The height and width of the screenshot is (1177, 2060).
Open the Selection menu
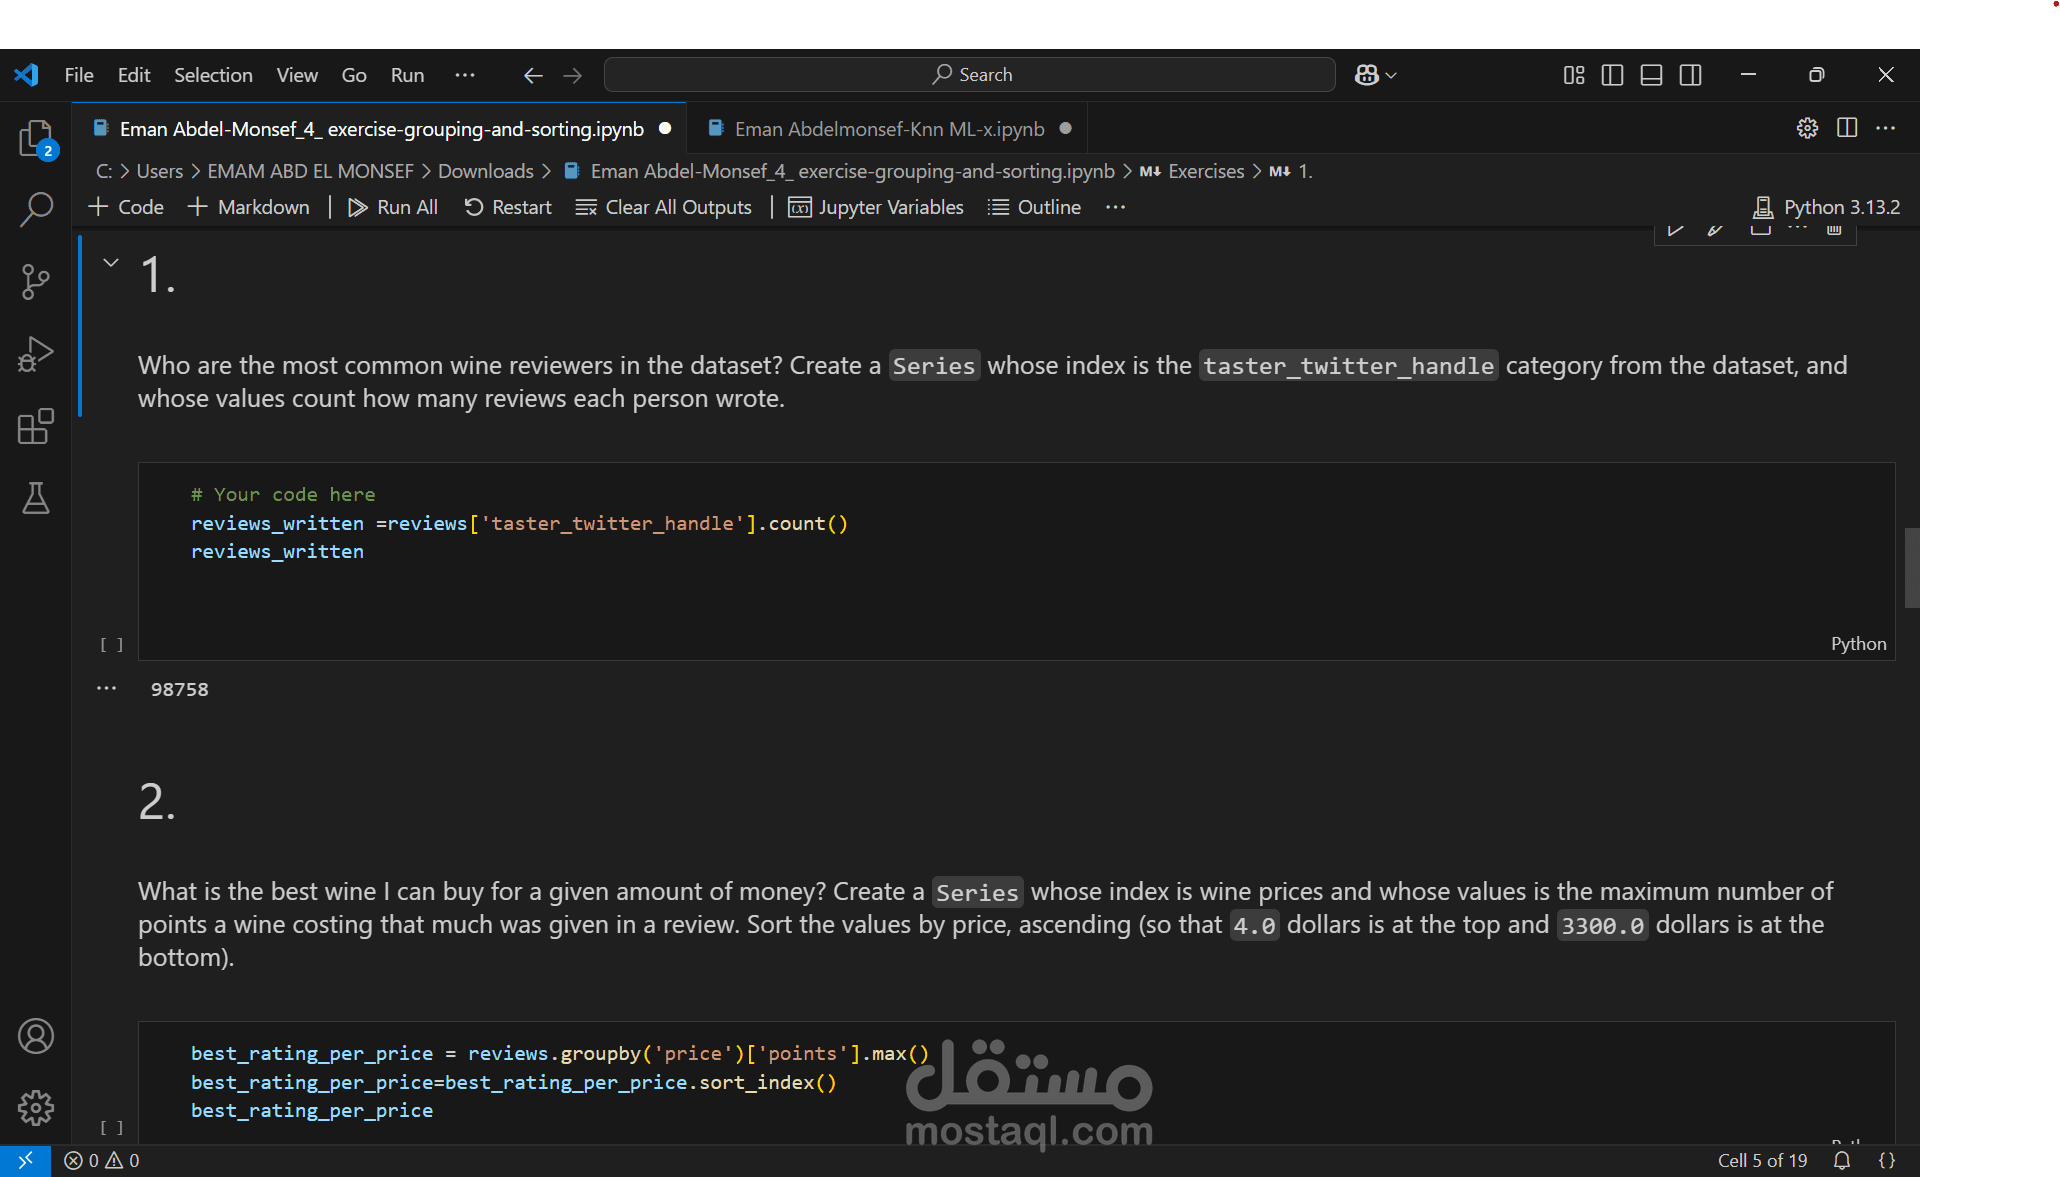[x=213, y=75]
